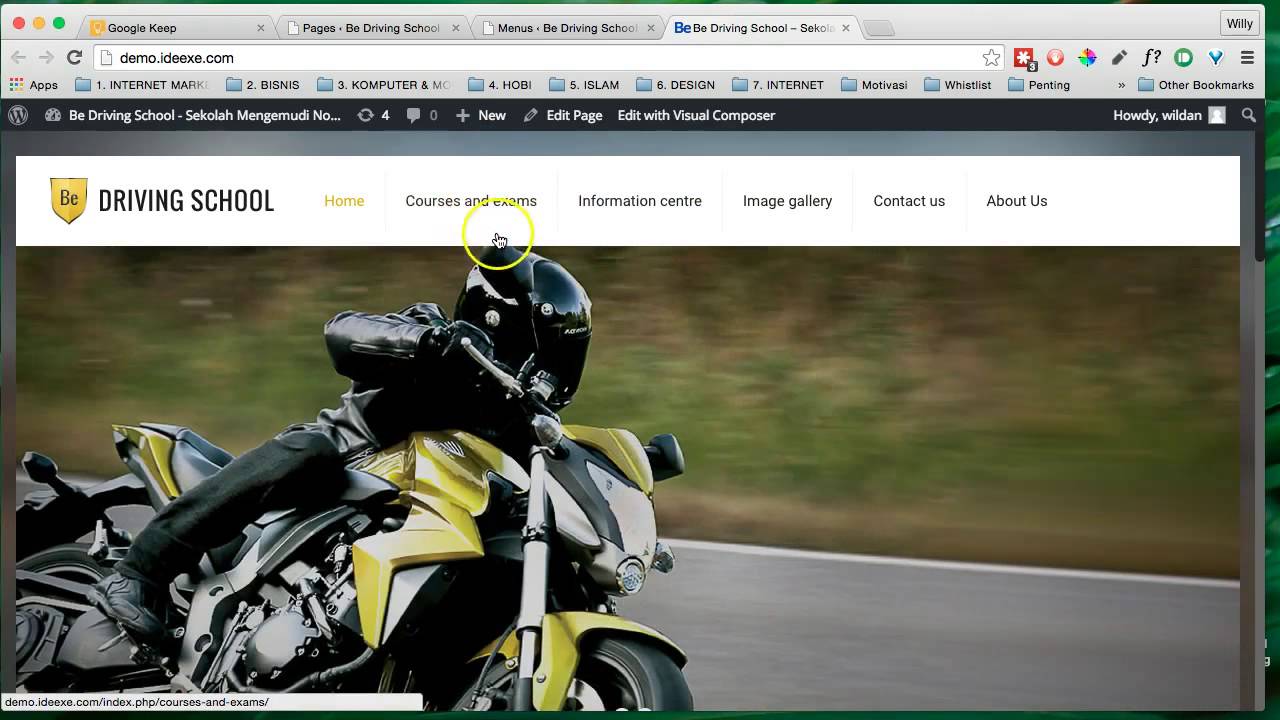Click the browser back arrow
Viewport: 1280px width, 720px height.
19,57
